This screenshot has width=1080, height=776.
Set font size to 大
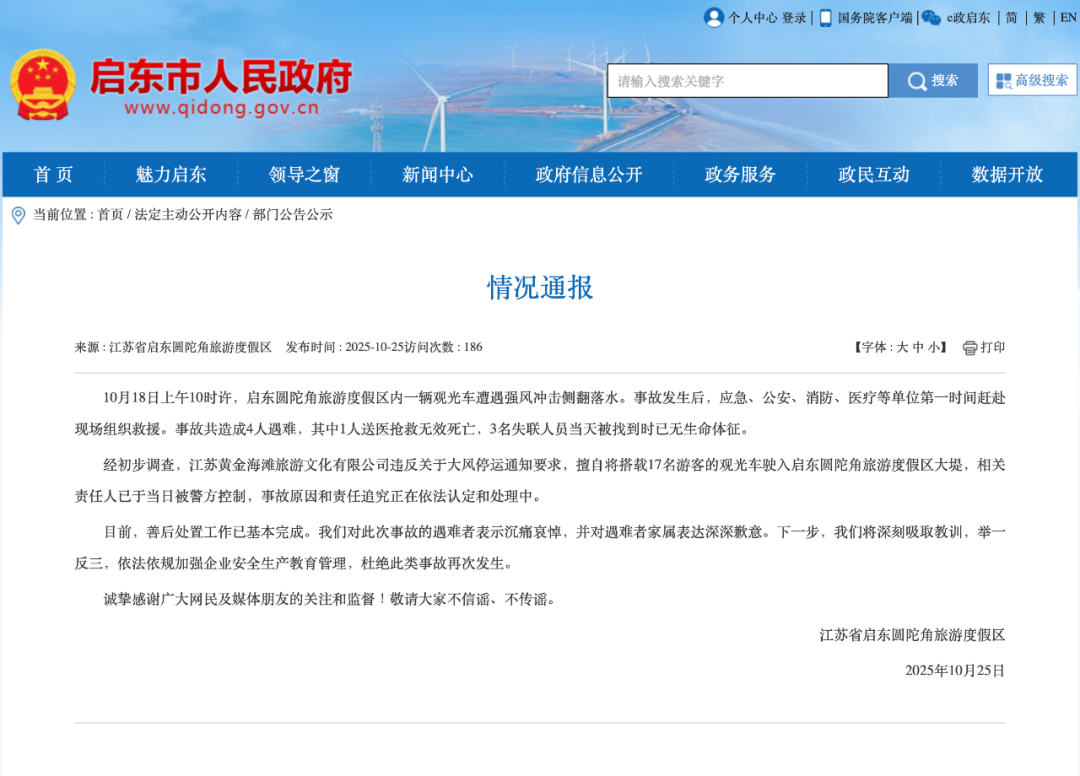902,348
